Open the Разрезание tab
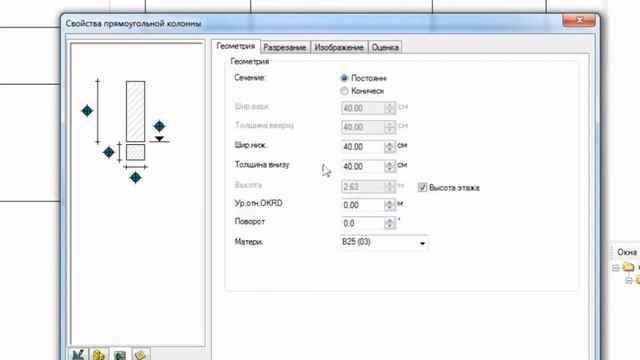The height and width of the screenshot is (360, 640). (284, 47)
